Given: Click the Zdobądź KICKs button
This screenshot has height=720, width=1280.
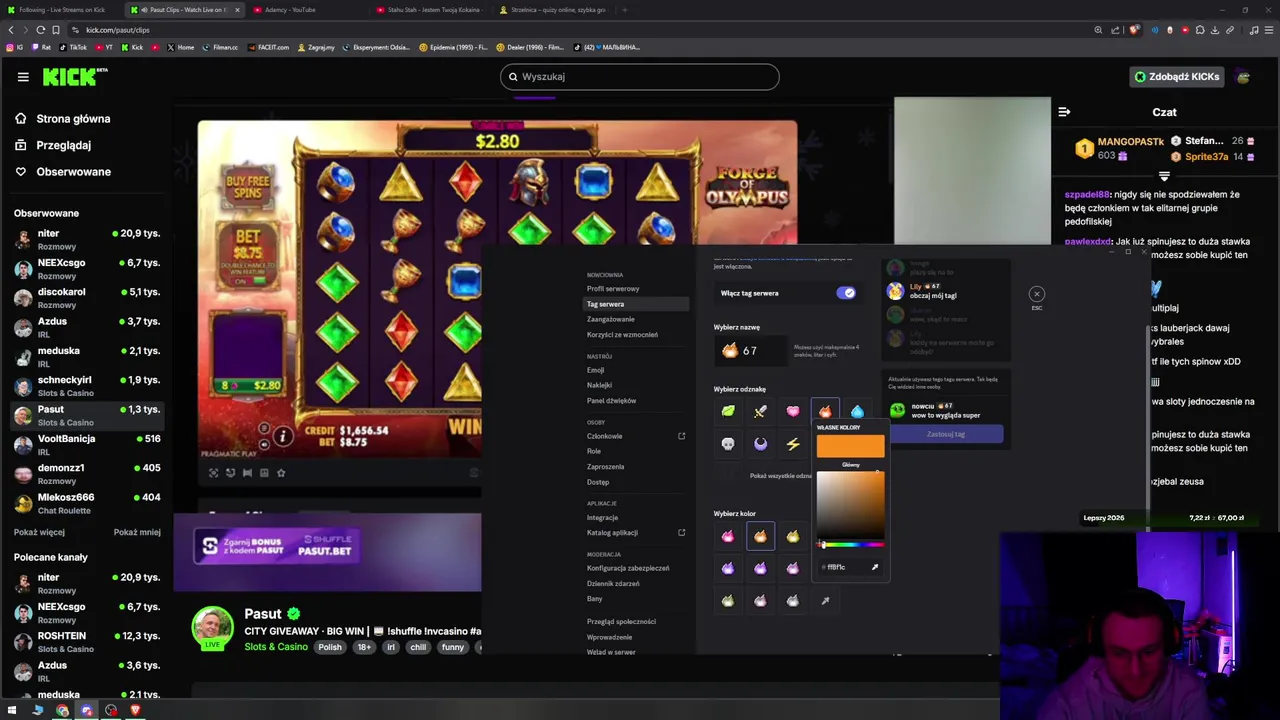Looking at the screenshot, I should [x=1177, y=77].
